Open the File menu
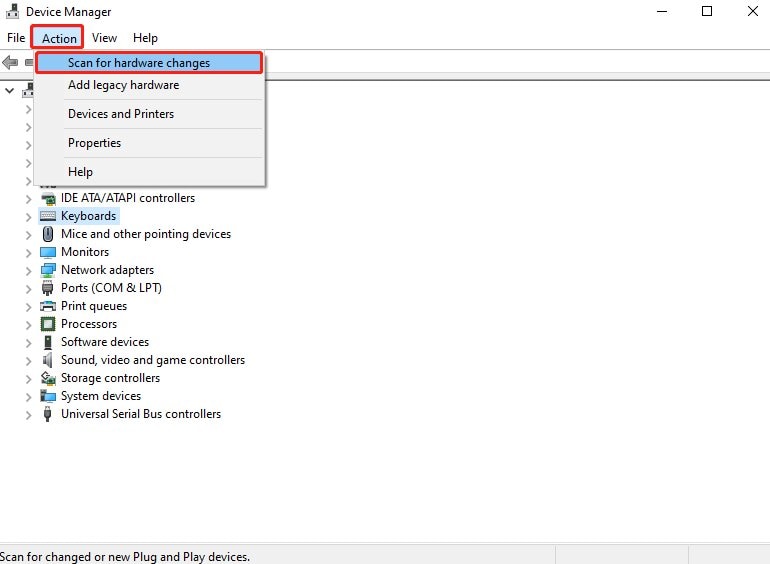The height and width of the screenshot is (564, 770). click(16, 38)
